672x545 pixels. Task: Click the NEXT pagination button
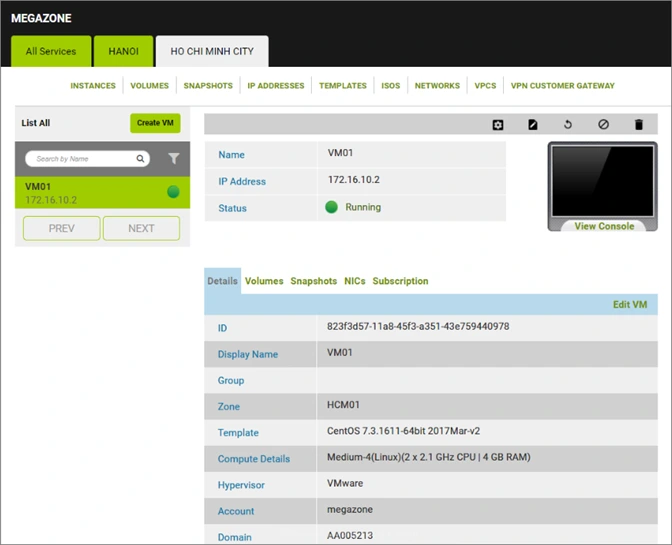(x=141, y=228)
